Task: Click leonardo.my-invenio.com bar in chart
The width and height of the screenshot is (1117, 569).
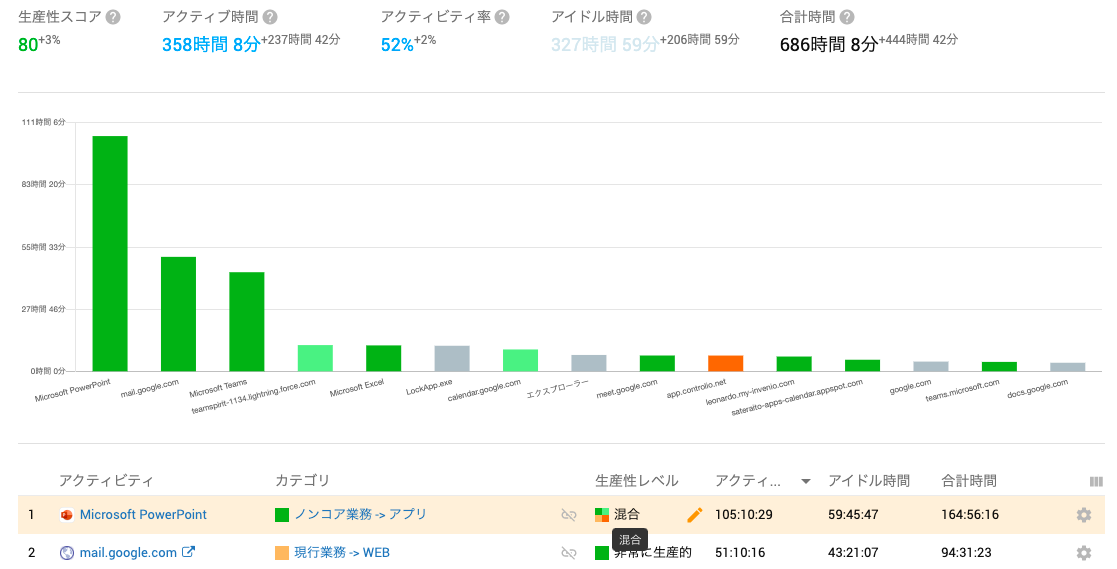Action: click(x=794, y=364)
